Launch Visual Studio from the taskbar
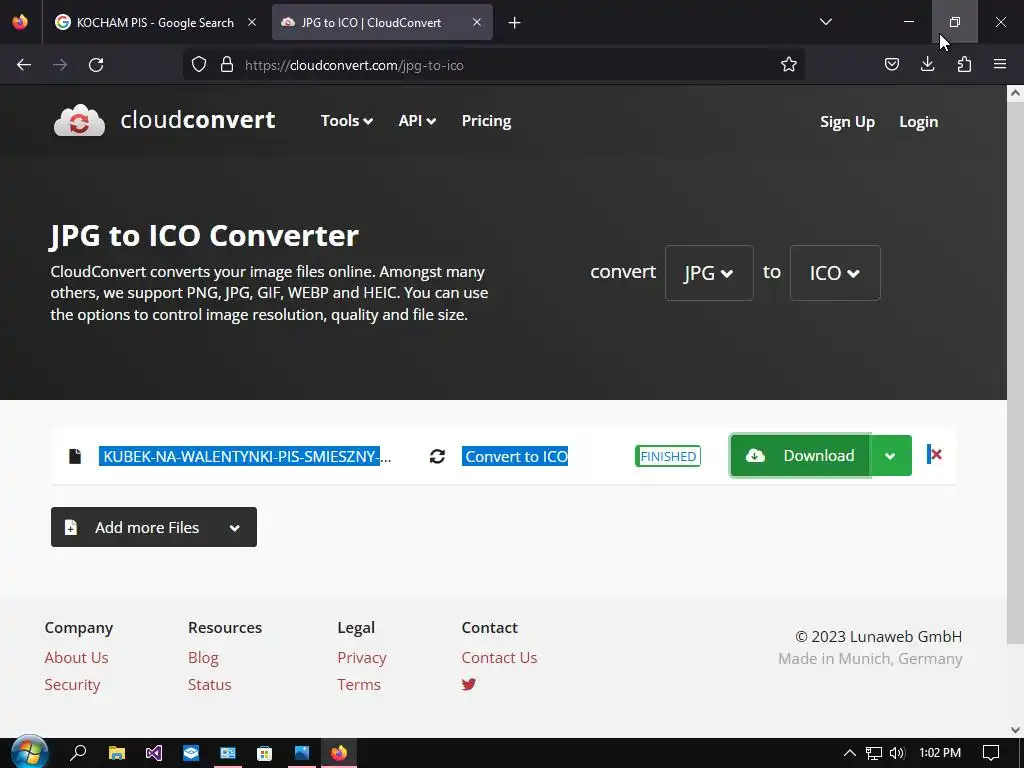This screenshot has height=768, width=1024. (x=153, y=752)
